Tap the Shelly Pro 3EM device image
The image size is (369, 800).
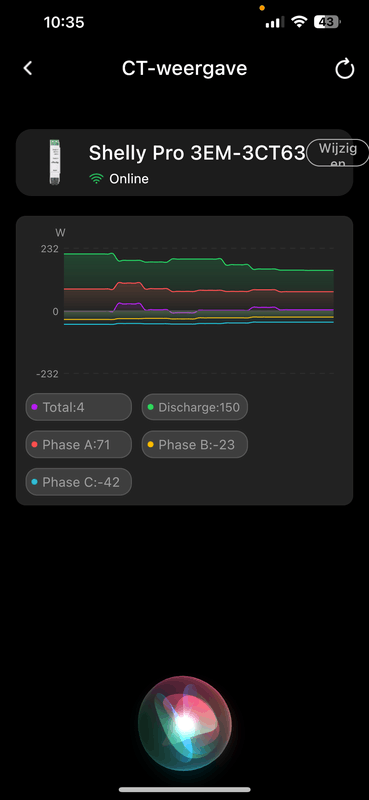[x=55, y=162]
